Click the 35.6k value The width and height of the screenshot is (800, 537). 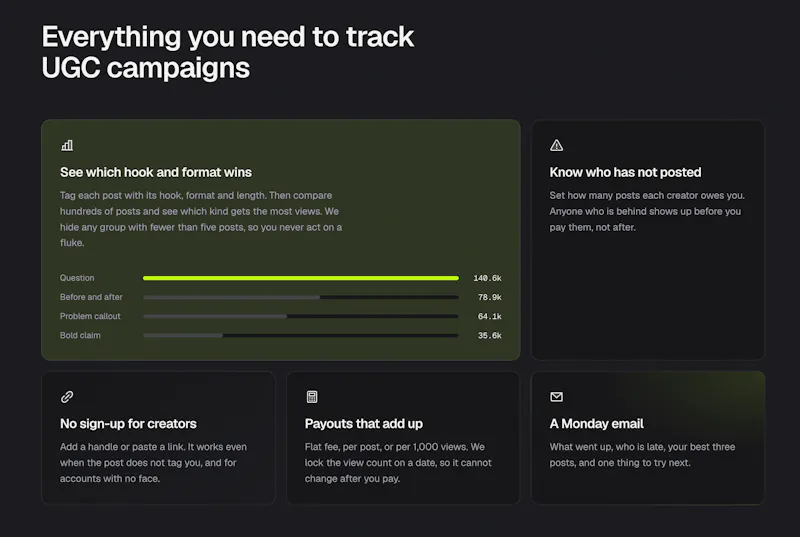tap(489, 336)
